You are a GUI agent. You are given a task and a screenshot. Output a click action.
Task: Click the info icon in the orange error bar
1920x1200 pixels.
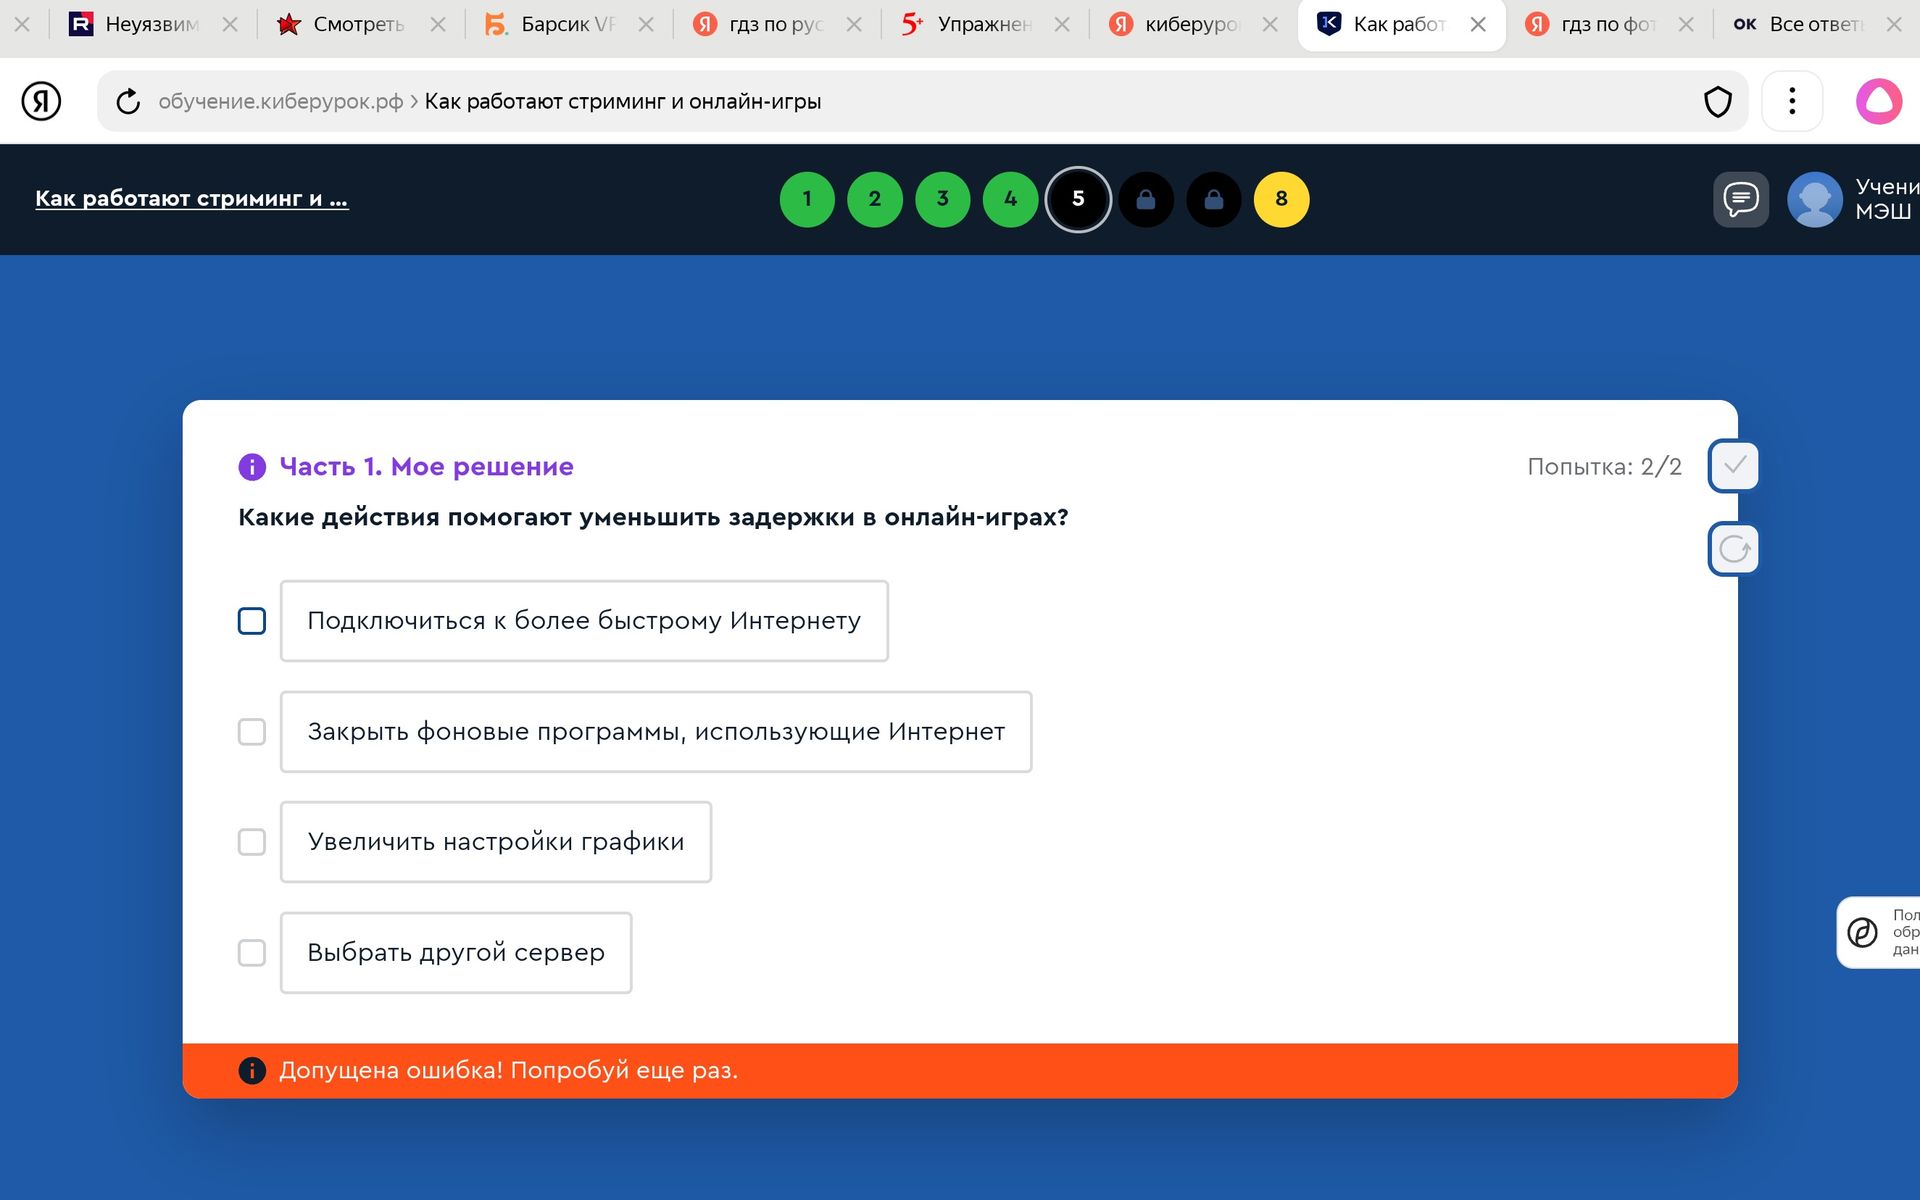pos(252,1071)
